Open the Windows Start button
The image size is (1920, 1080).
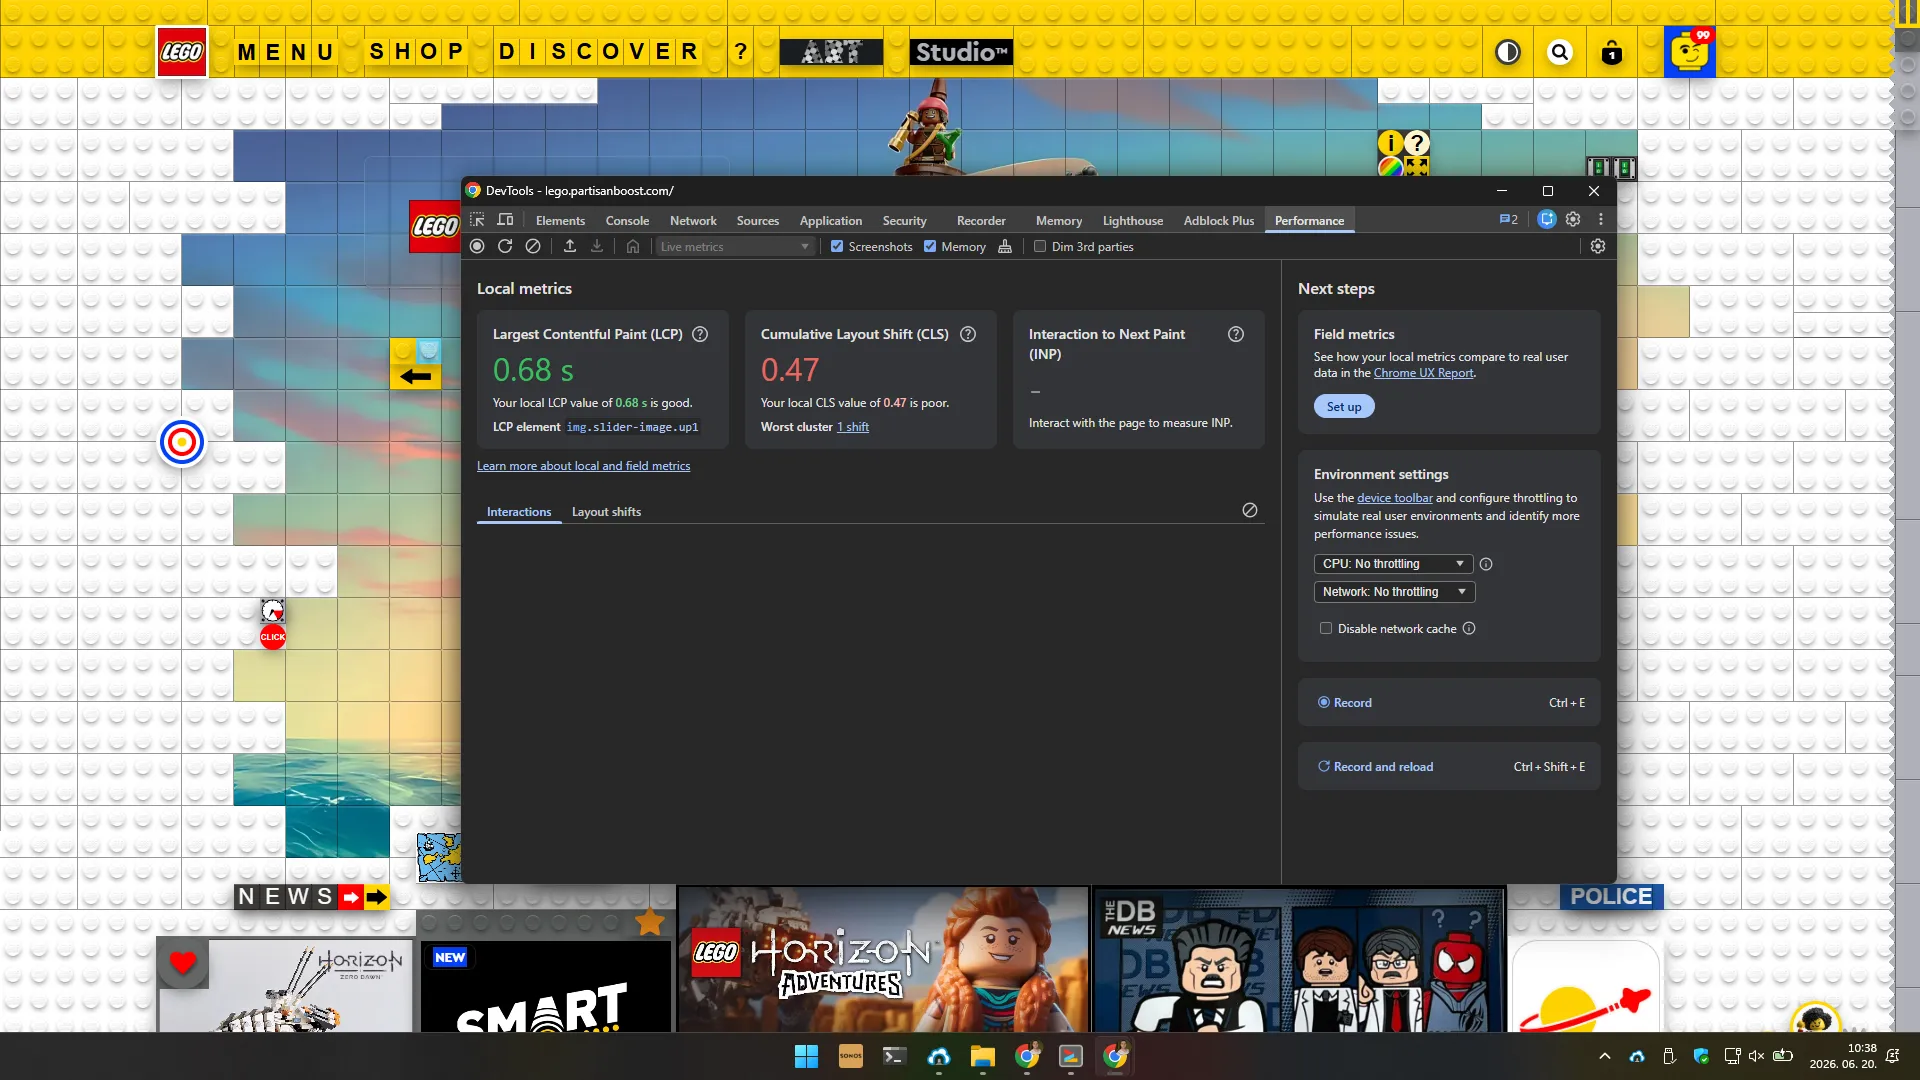point(806,1056)
